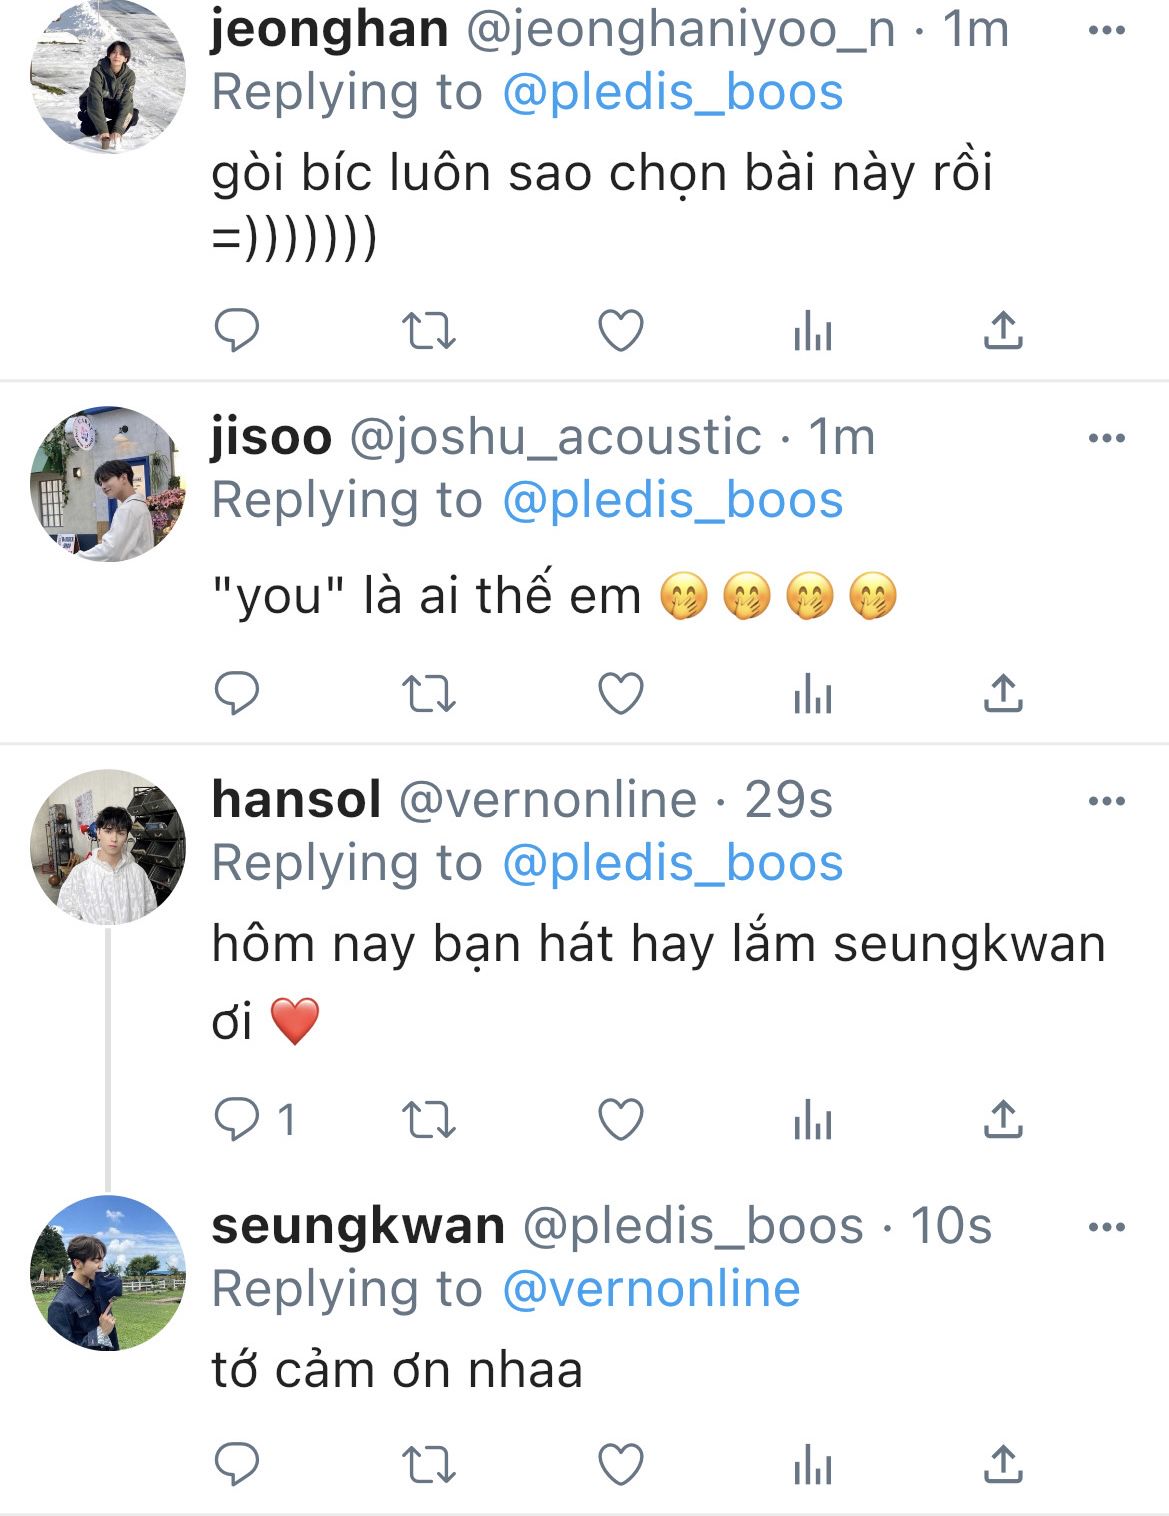View analytics on hansol's tweet
The height and width of the screenshot is (1516, 1169).
[812, 1119]
